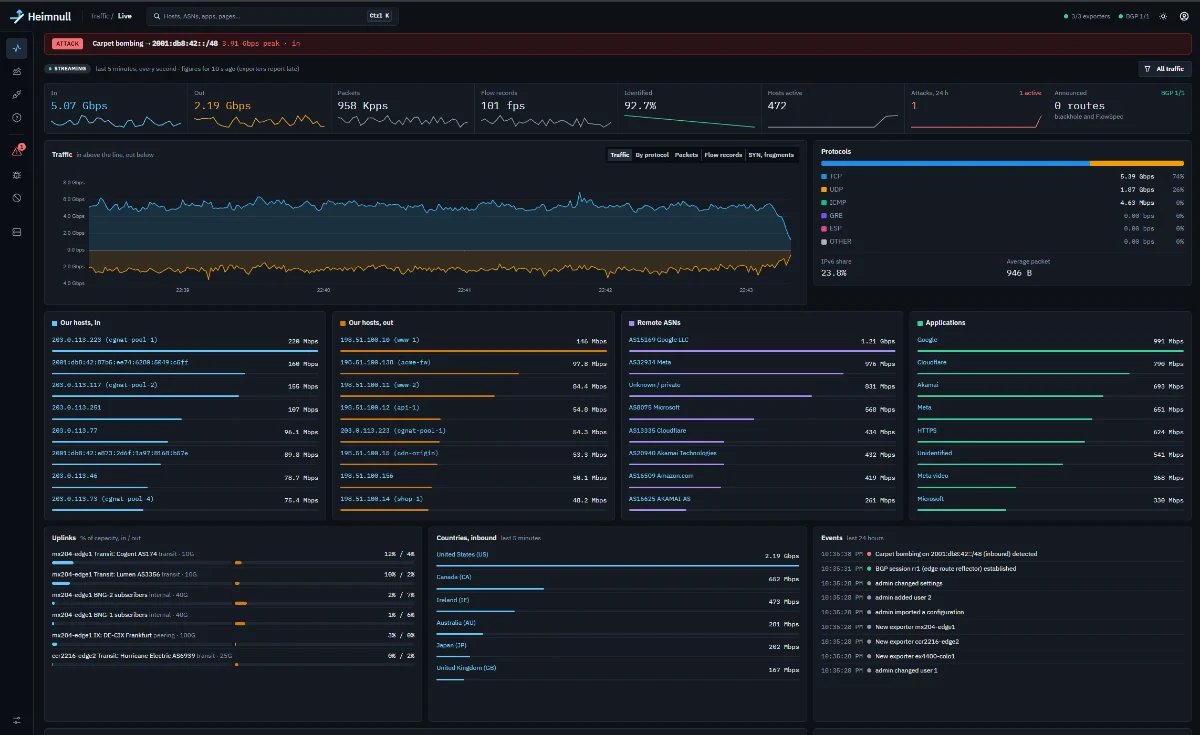Open the All traffic filter dropdown
Image resolution: width=1200 pixels, height=735 pixels.
click(x=1165, y=69)
